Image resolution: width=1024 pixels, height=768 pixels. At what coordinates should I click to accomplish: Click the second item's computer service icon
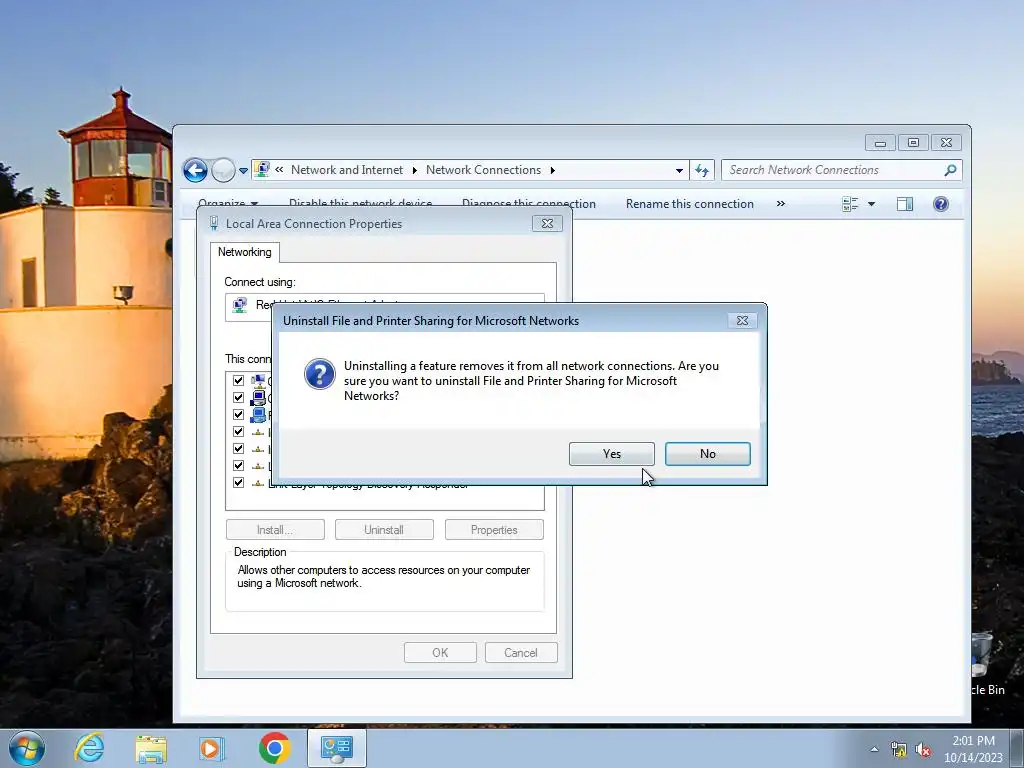pos(258,397)
